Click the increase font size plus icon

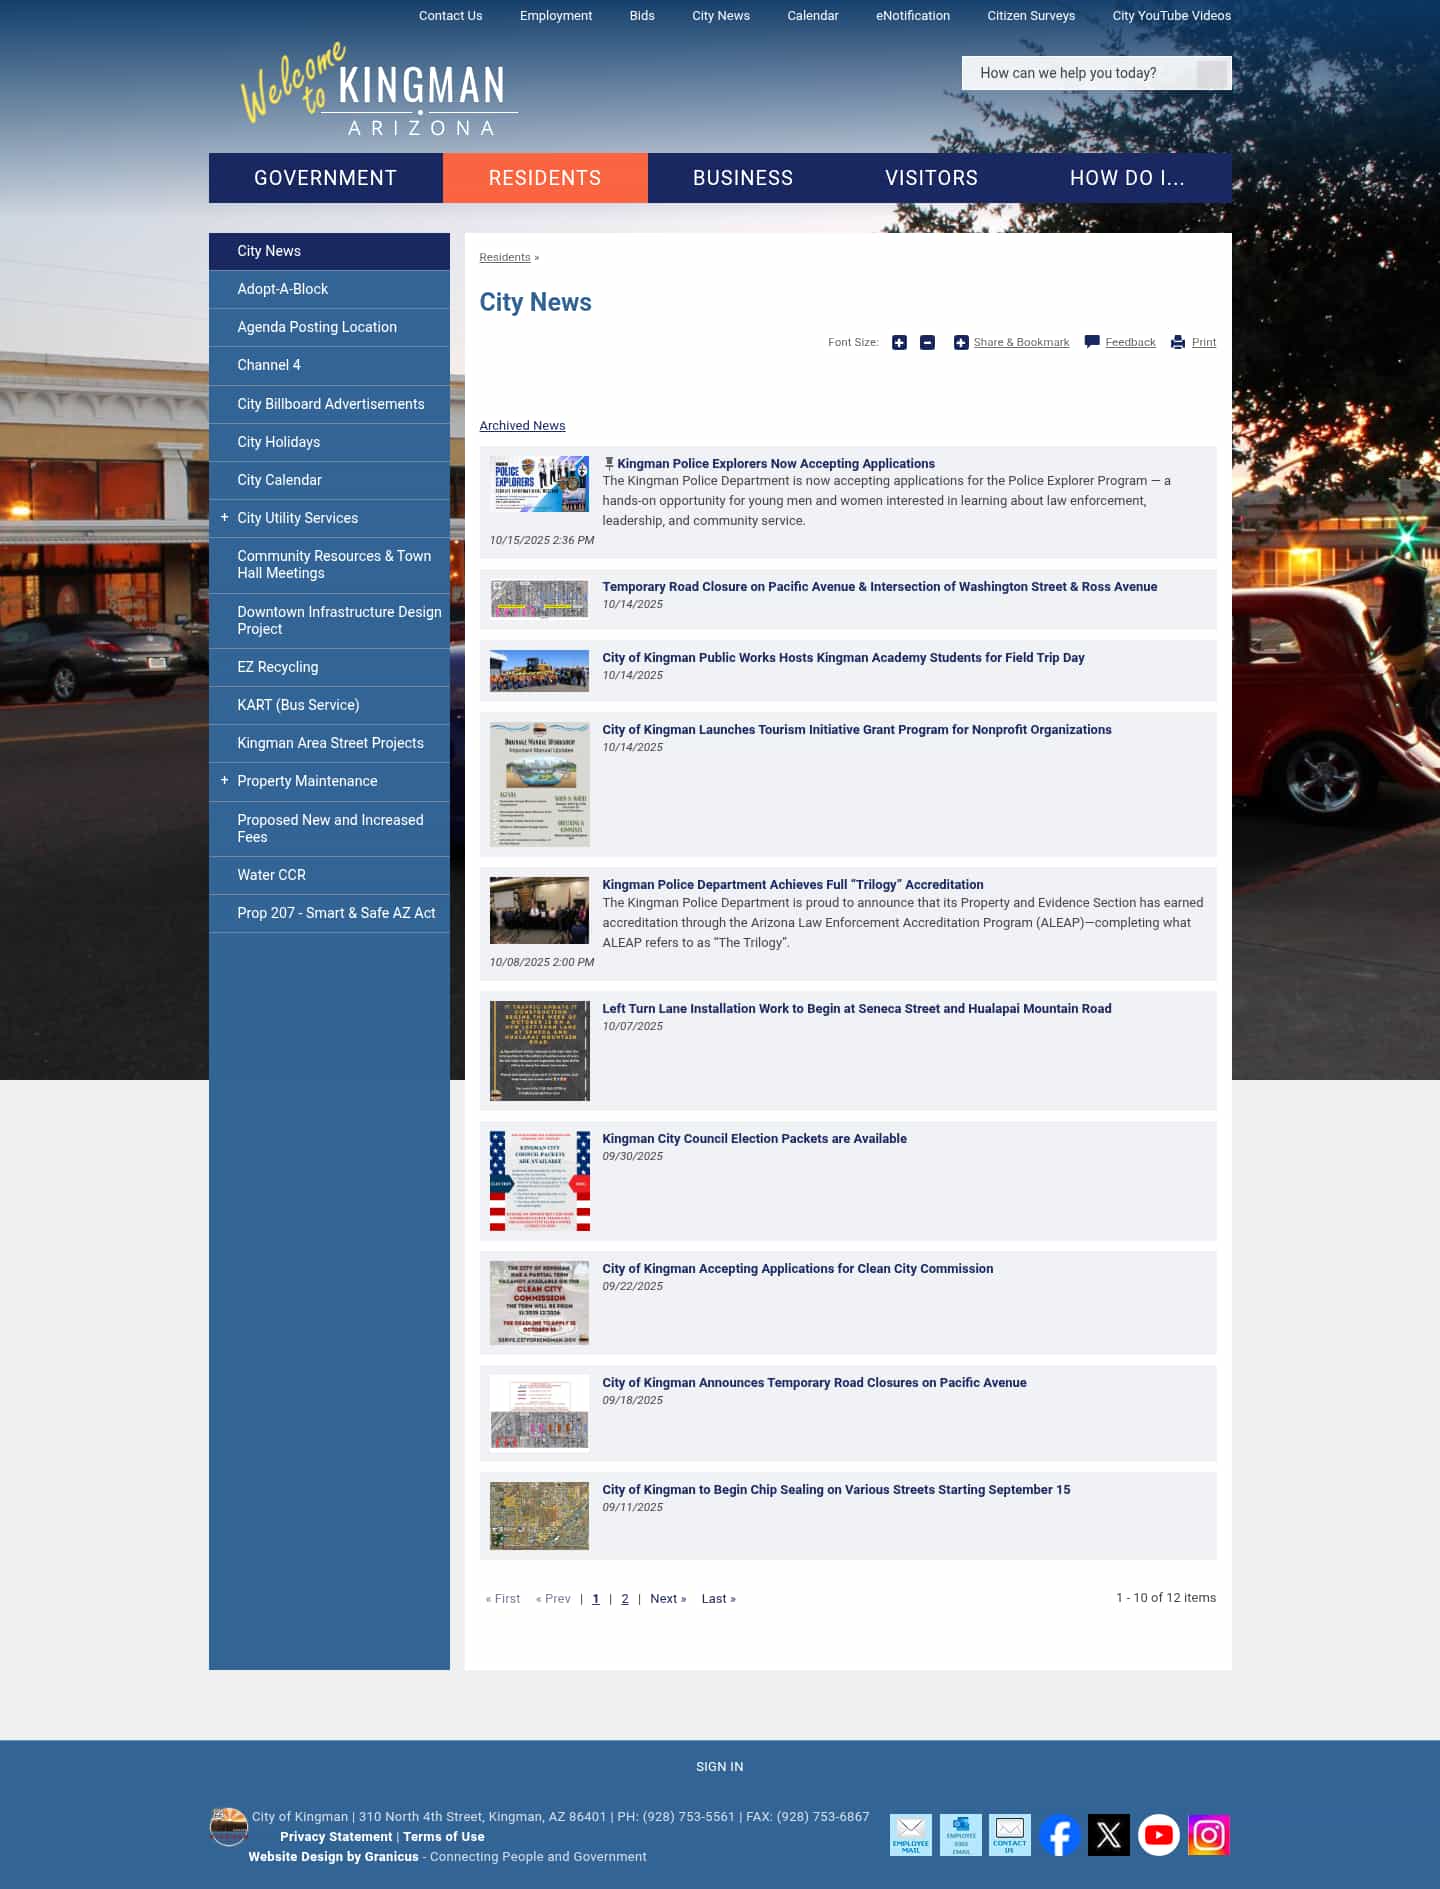(x=899, y=343)
